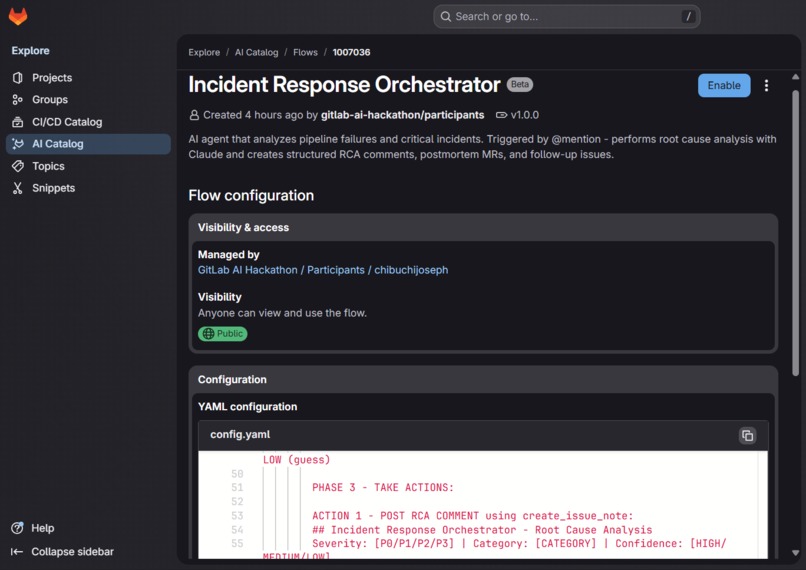Focus the Search or go to field

click(x=566, y=16)
